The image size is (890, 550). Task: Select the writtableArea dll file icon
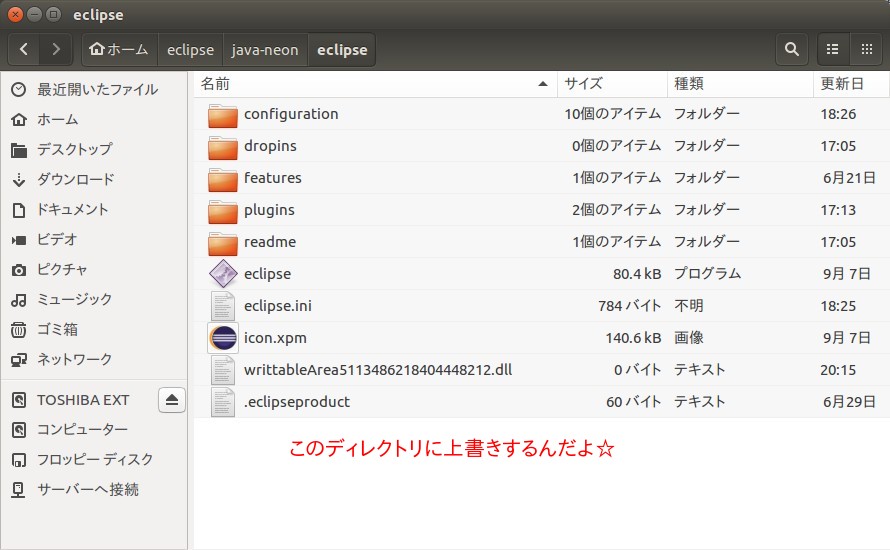pos(222,370)
